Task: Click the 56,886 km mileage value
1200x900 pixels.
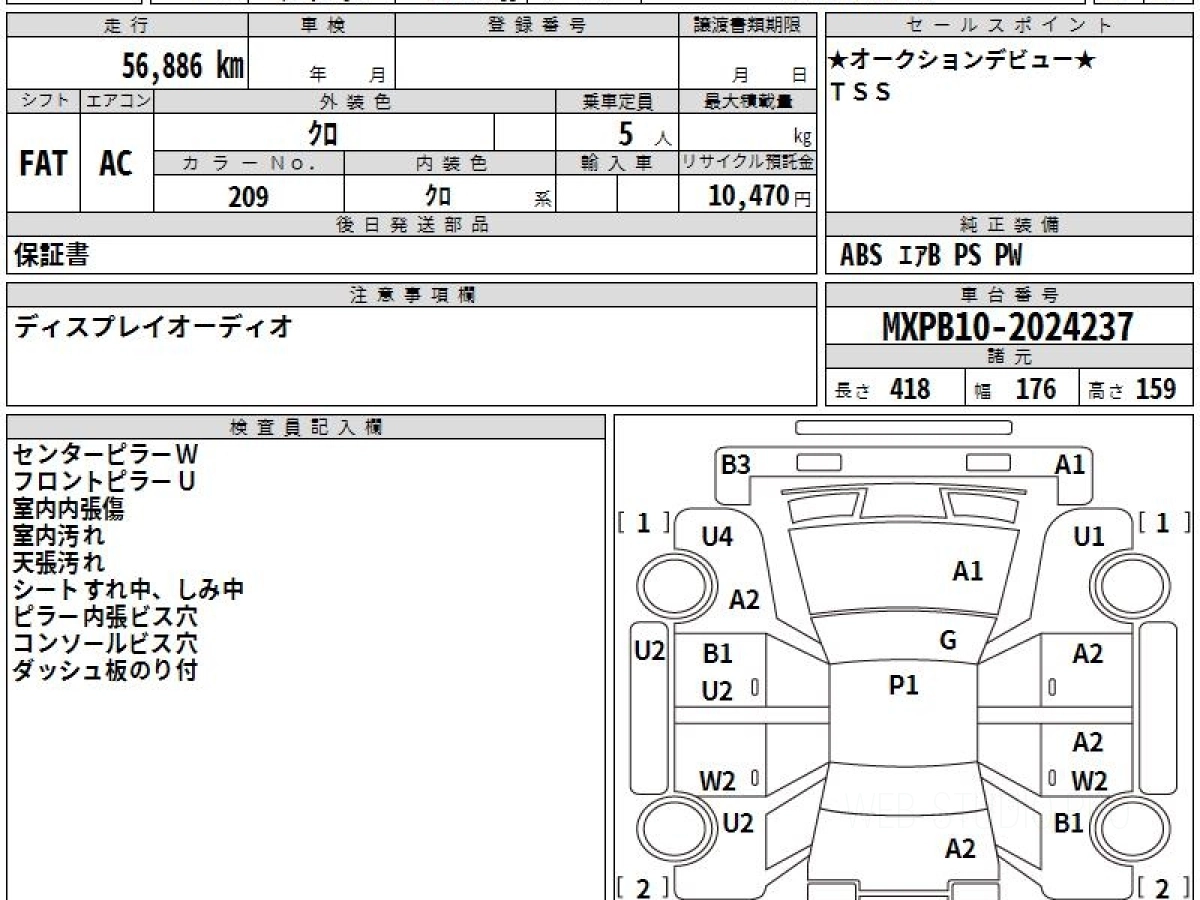Action: tap(183, 67)
